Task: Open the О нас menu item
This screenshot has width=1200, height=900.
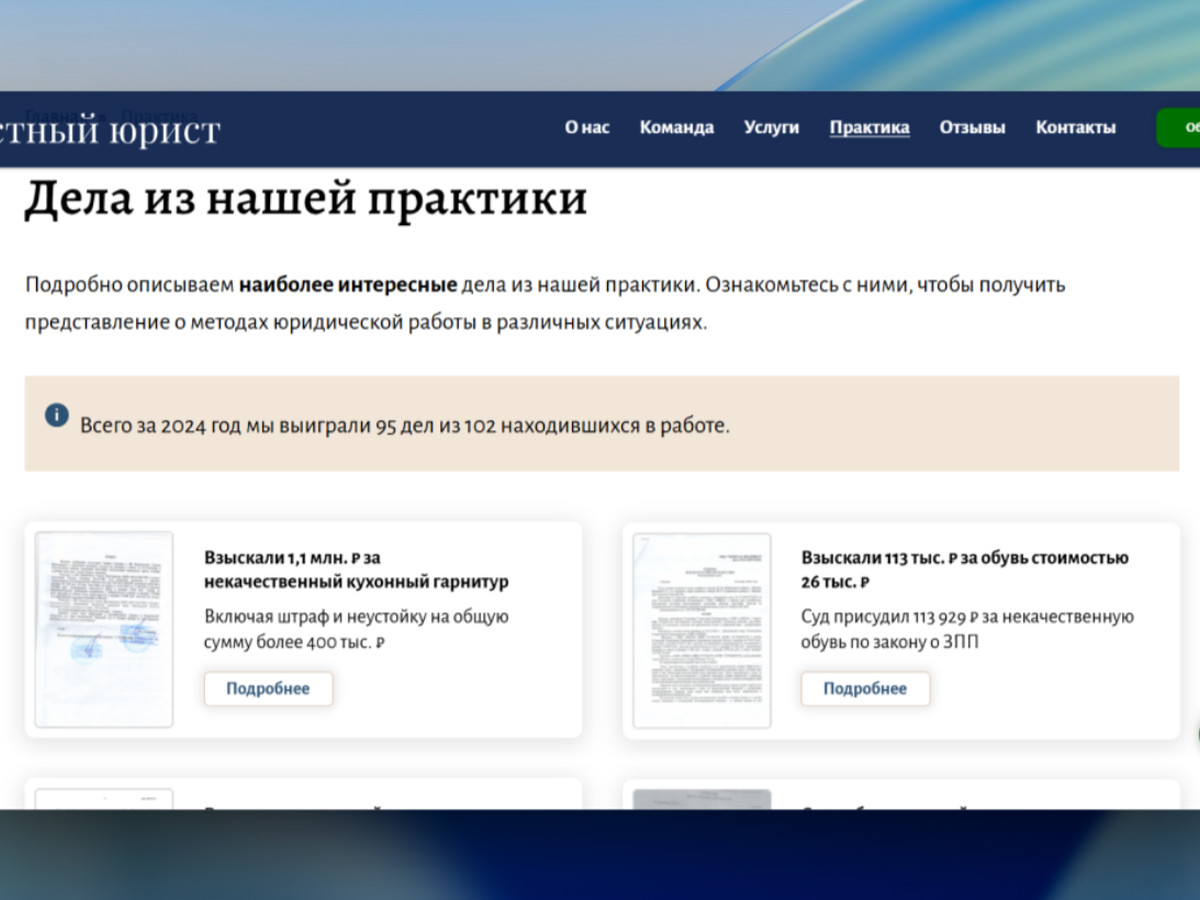Action: (587, 127)
